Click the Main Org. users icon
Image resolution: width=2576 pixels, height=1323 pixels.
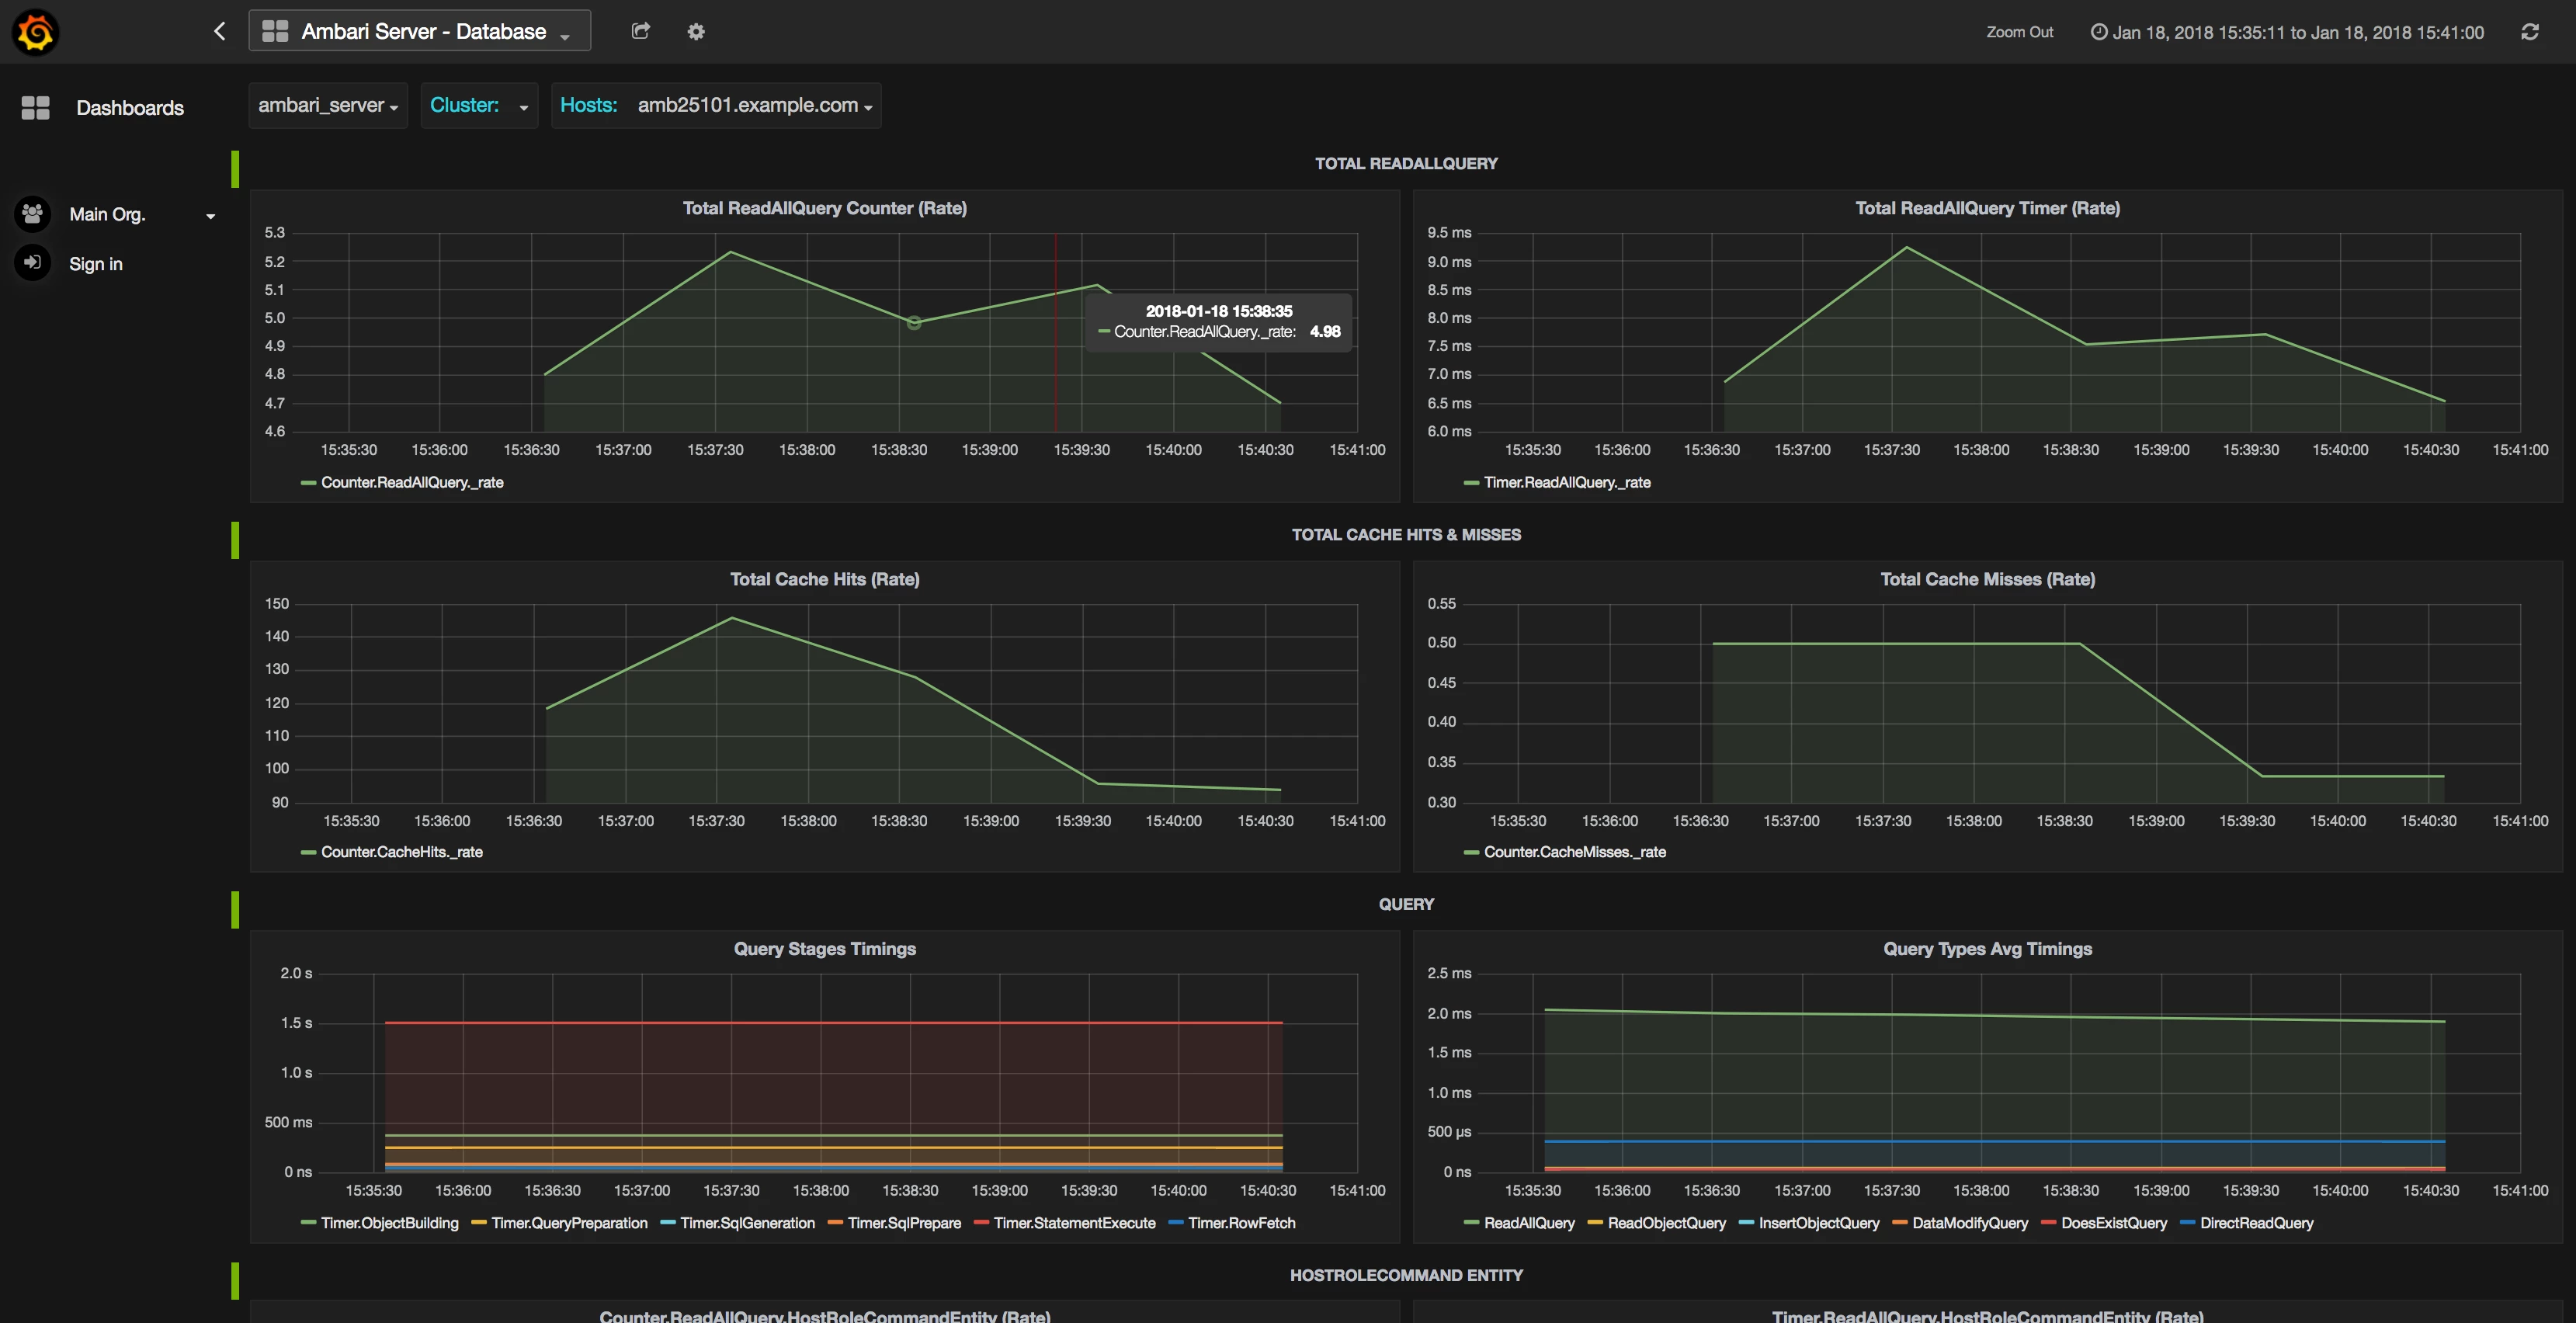pos(33,213)
